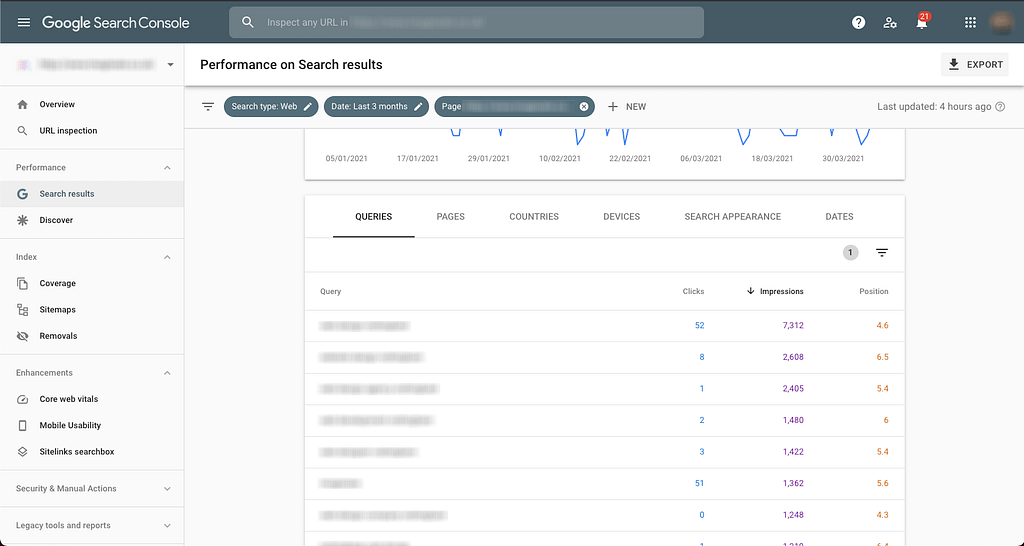
Task: Click the URL inspection magnifier icon
Action: (22, 131)
